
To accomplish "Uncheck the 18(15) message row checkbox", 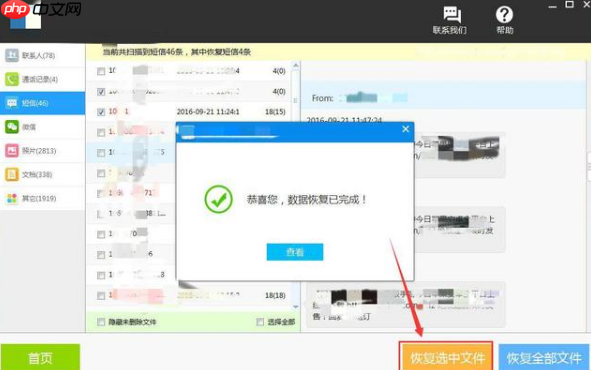I will tap(101, 112).
